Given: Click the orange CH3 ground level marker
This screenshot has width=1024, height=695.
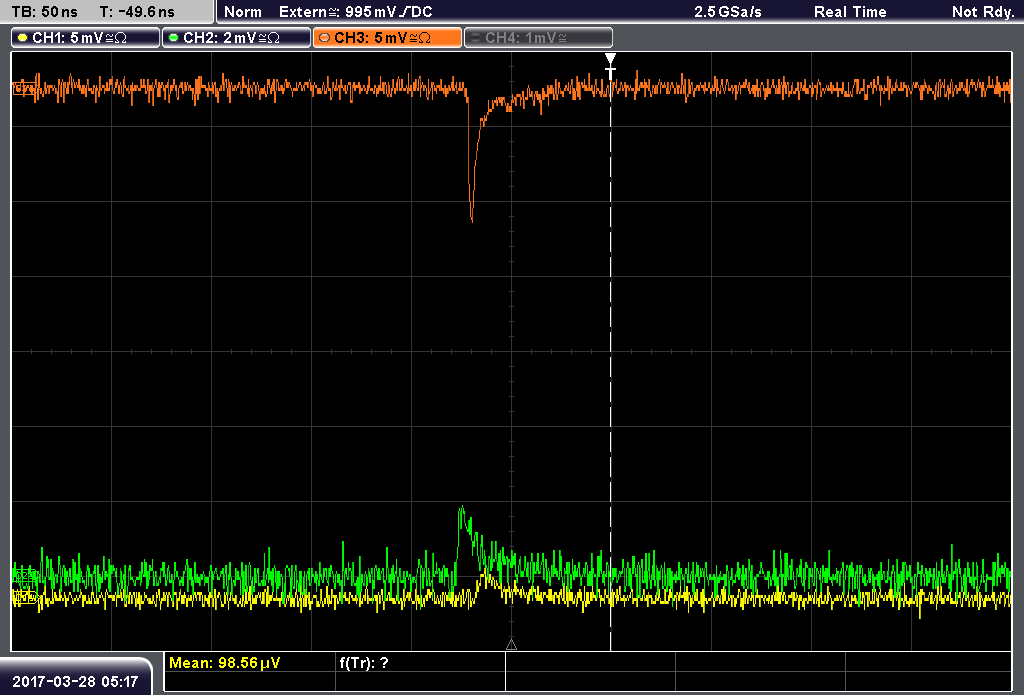Looking at the screenshot, I should 24,88.
